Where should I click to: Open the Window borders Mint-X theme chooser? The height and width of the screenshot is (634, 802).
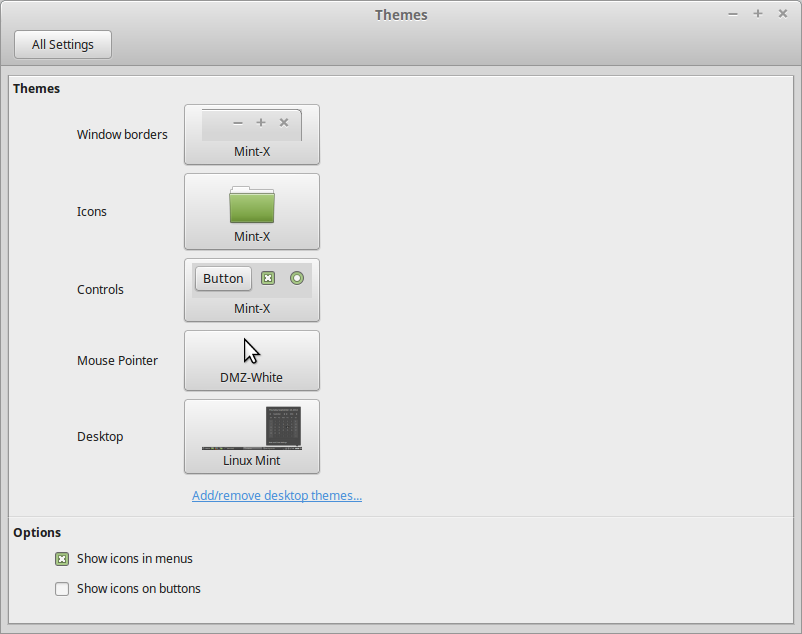(252, 134)
